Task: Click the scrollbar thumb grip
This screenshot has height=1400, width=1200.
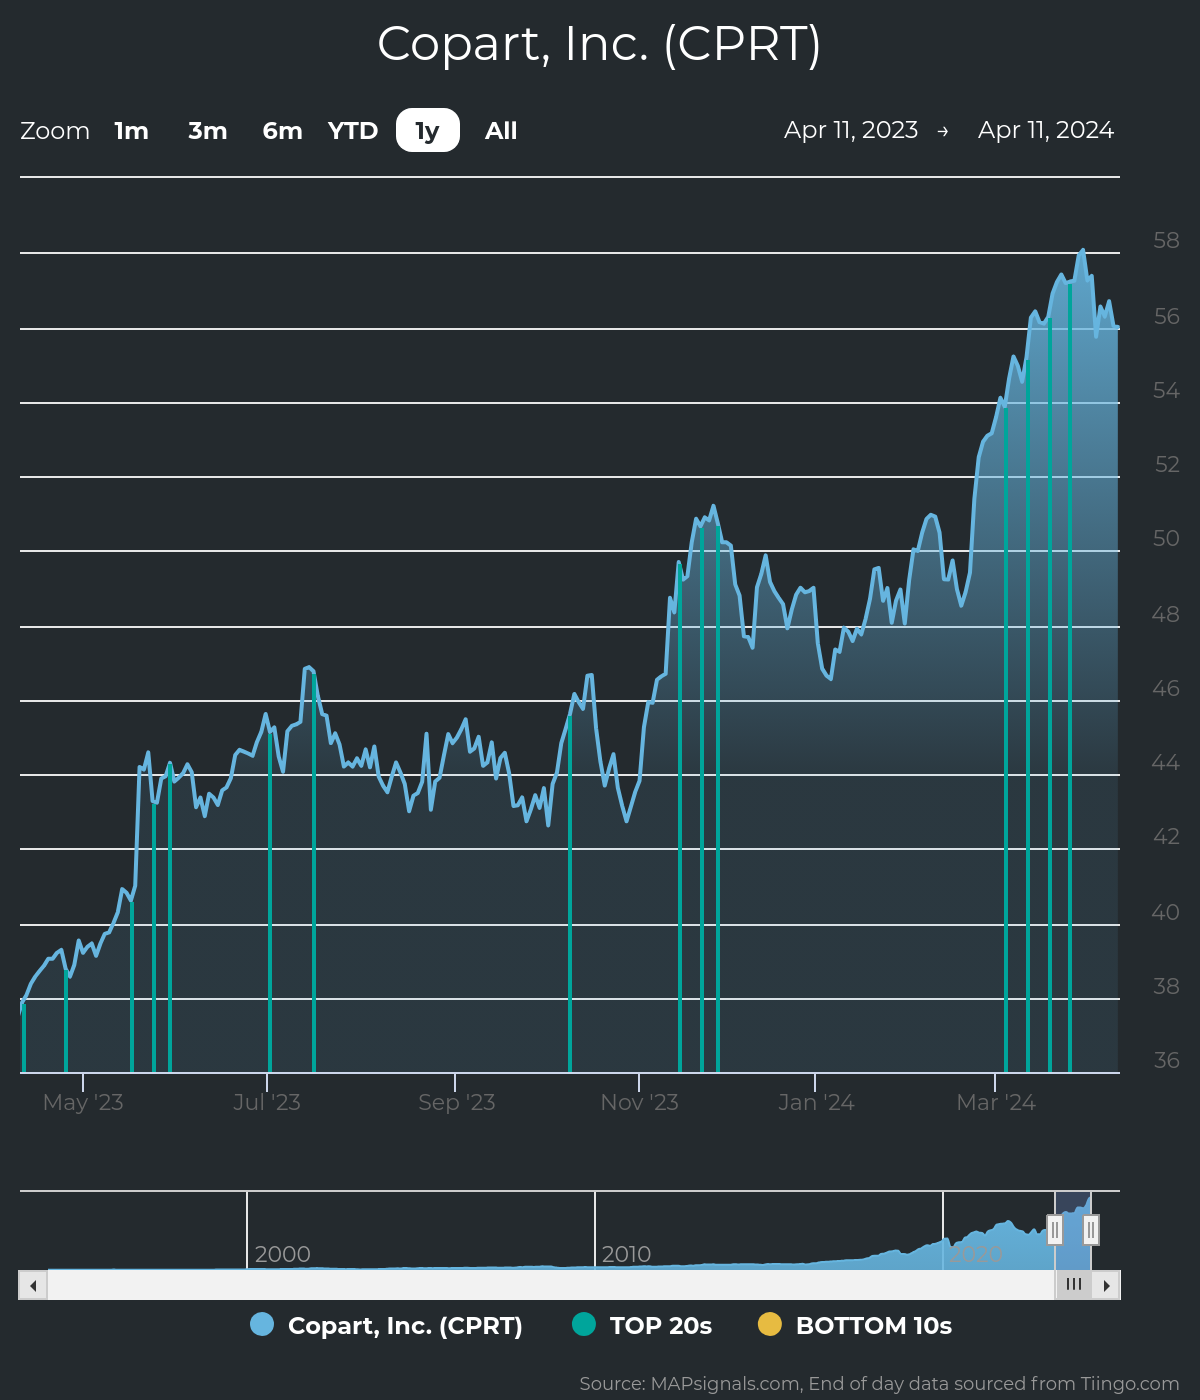Action: (x=1073, y=1285)
